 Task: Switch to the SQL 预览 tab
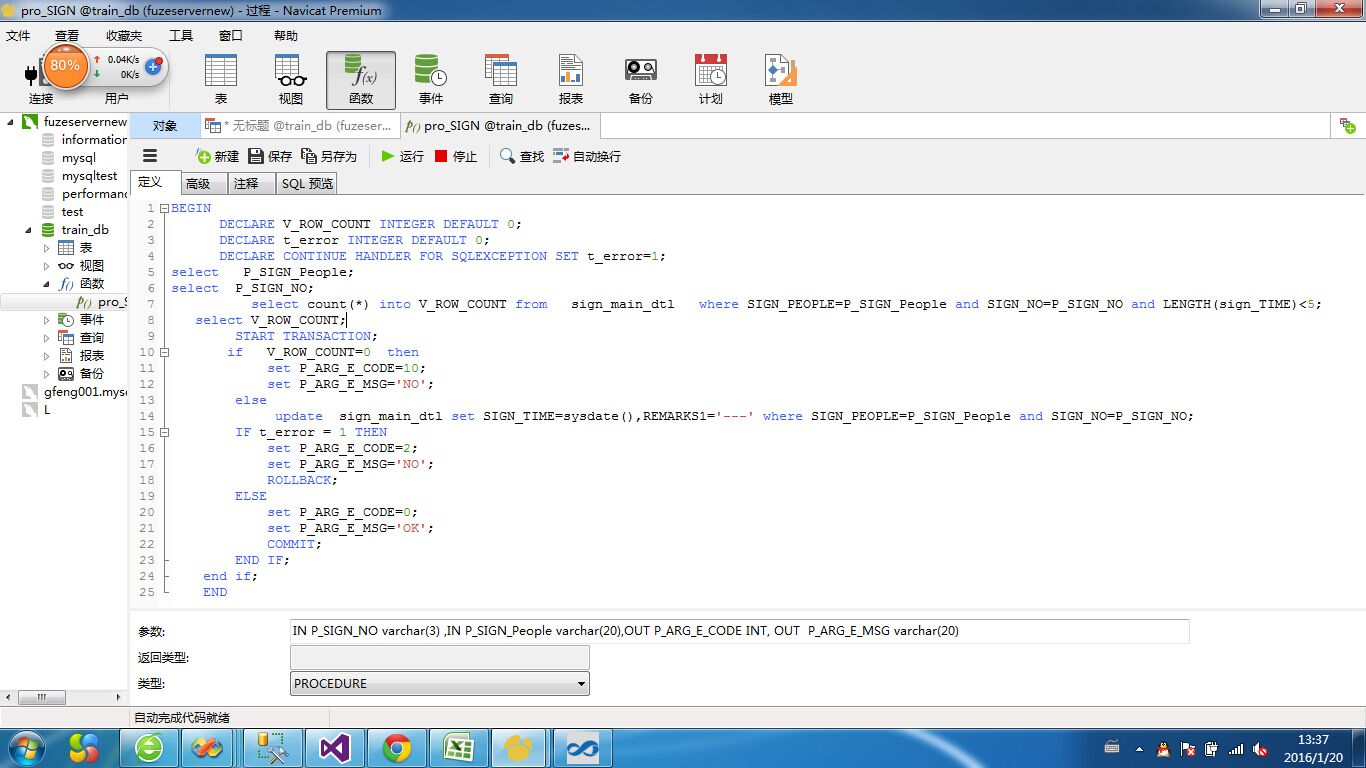click(307, 183)
